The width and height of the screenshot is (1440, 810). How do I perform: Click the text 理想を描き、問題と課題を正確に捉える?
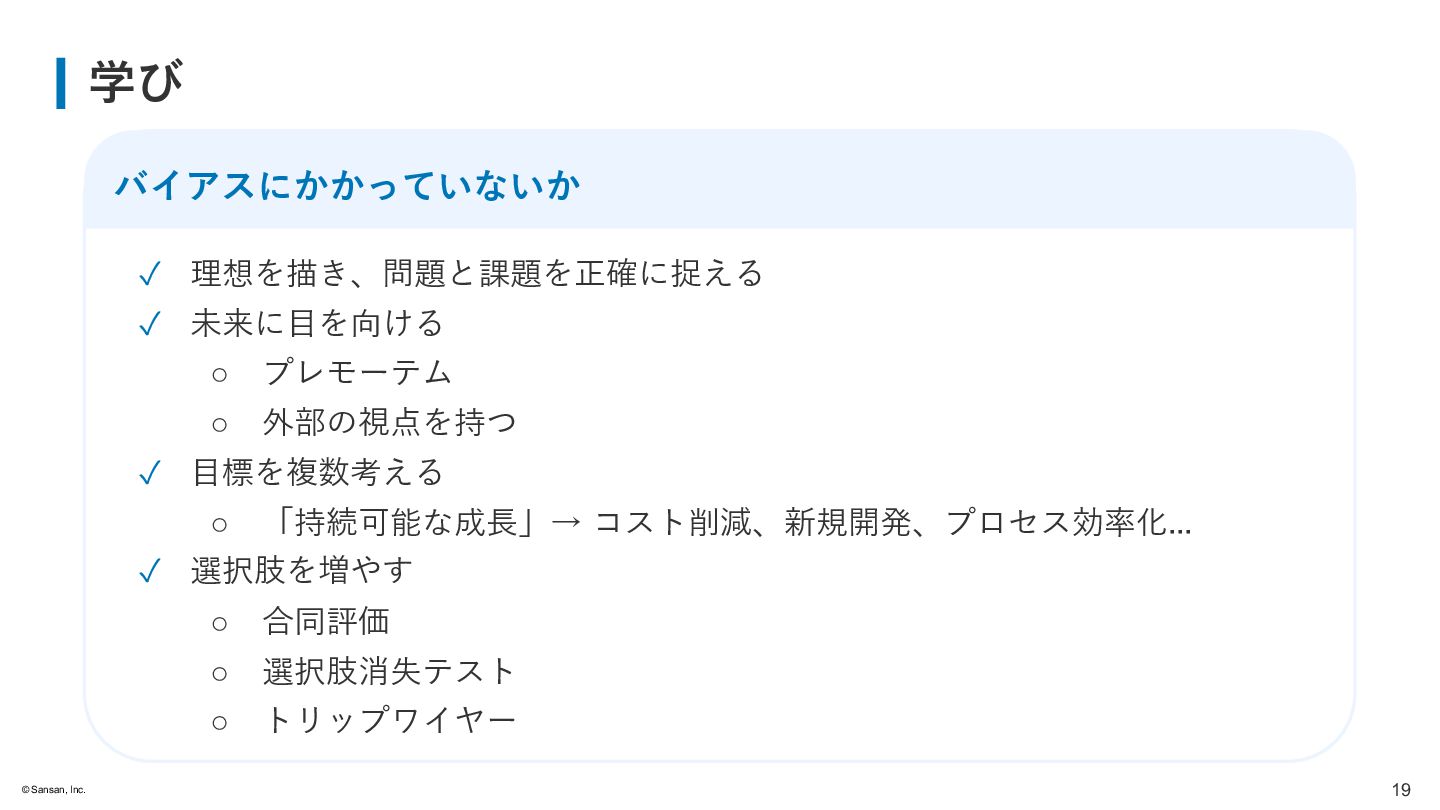coord(477,273)
